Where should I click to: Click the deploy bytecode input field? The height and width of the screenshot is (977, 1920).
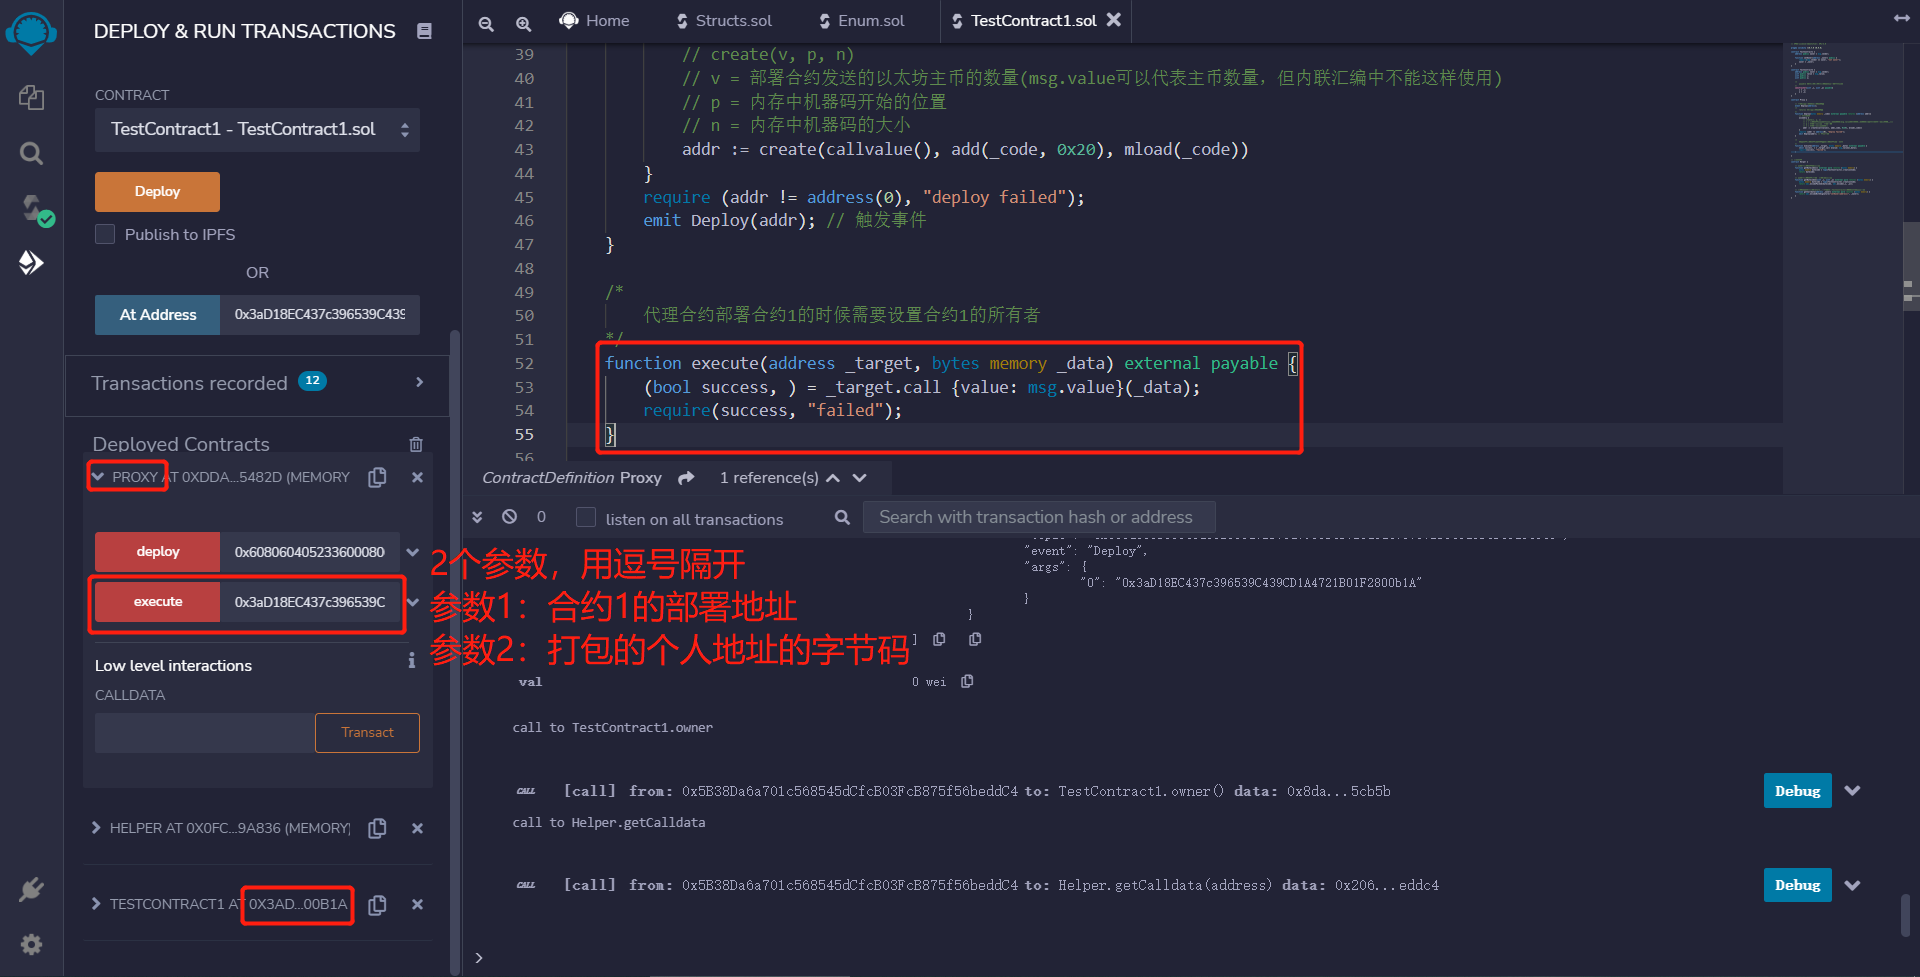310,552
